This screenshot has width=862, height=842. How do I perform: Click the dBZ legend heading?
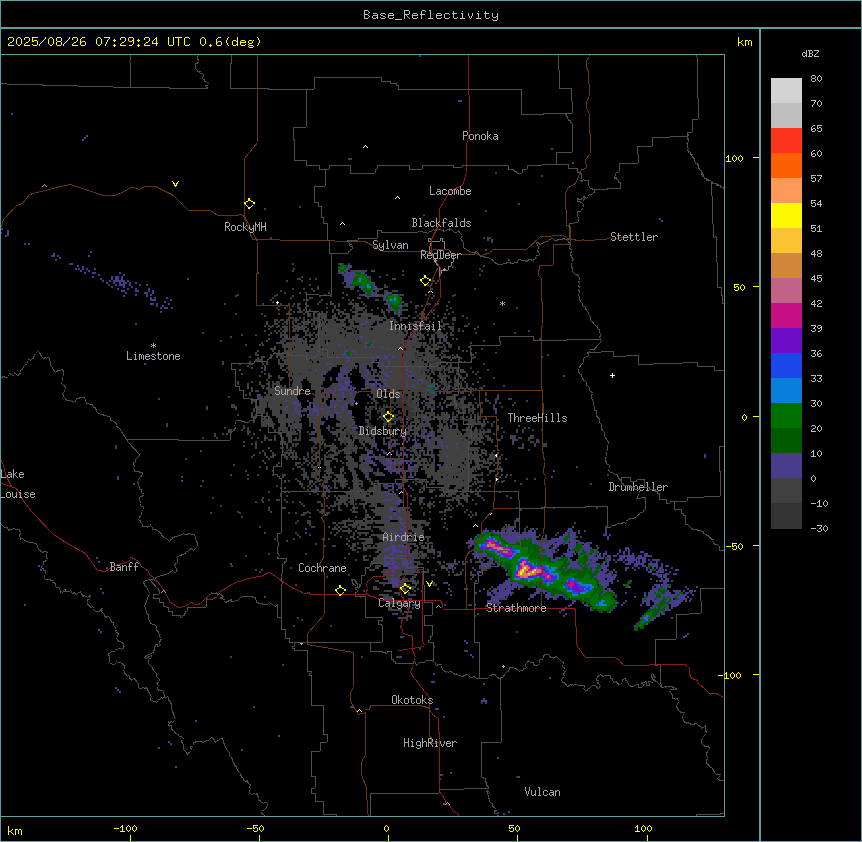810,54
